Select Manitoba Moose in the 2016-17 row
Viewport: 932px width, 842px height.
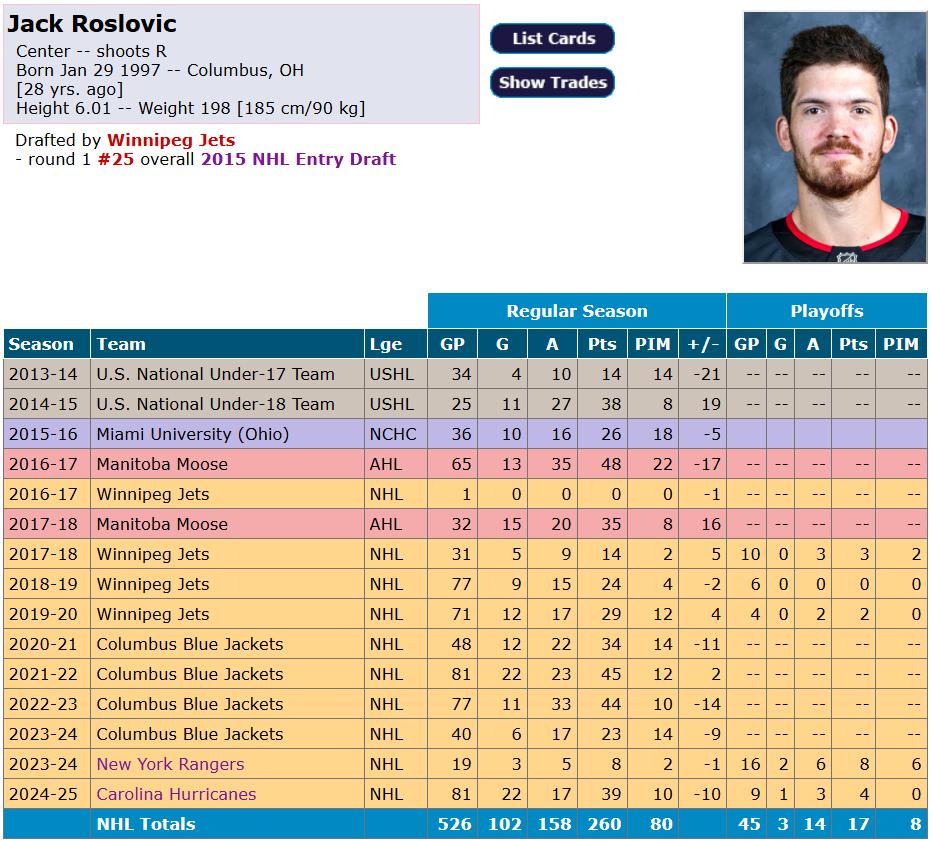point(227,464)
